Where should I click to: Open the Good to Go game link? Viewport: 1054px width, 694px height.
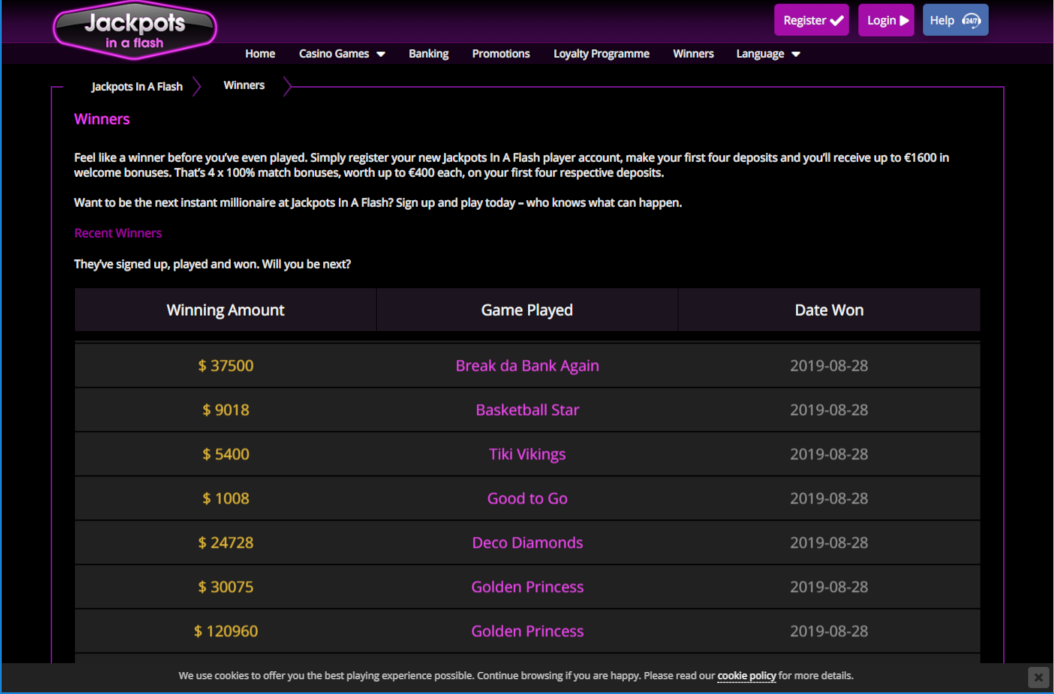527,498
